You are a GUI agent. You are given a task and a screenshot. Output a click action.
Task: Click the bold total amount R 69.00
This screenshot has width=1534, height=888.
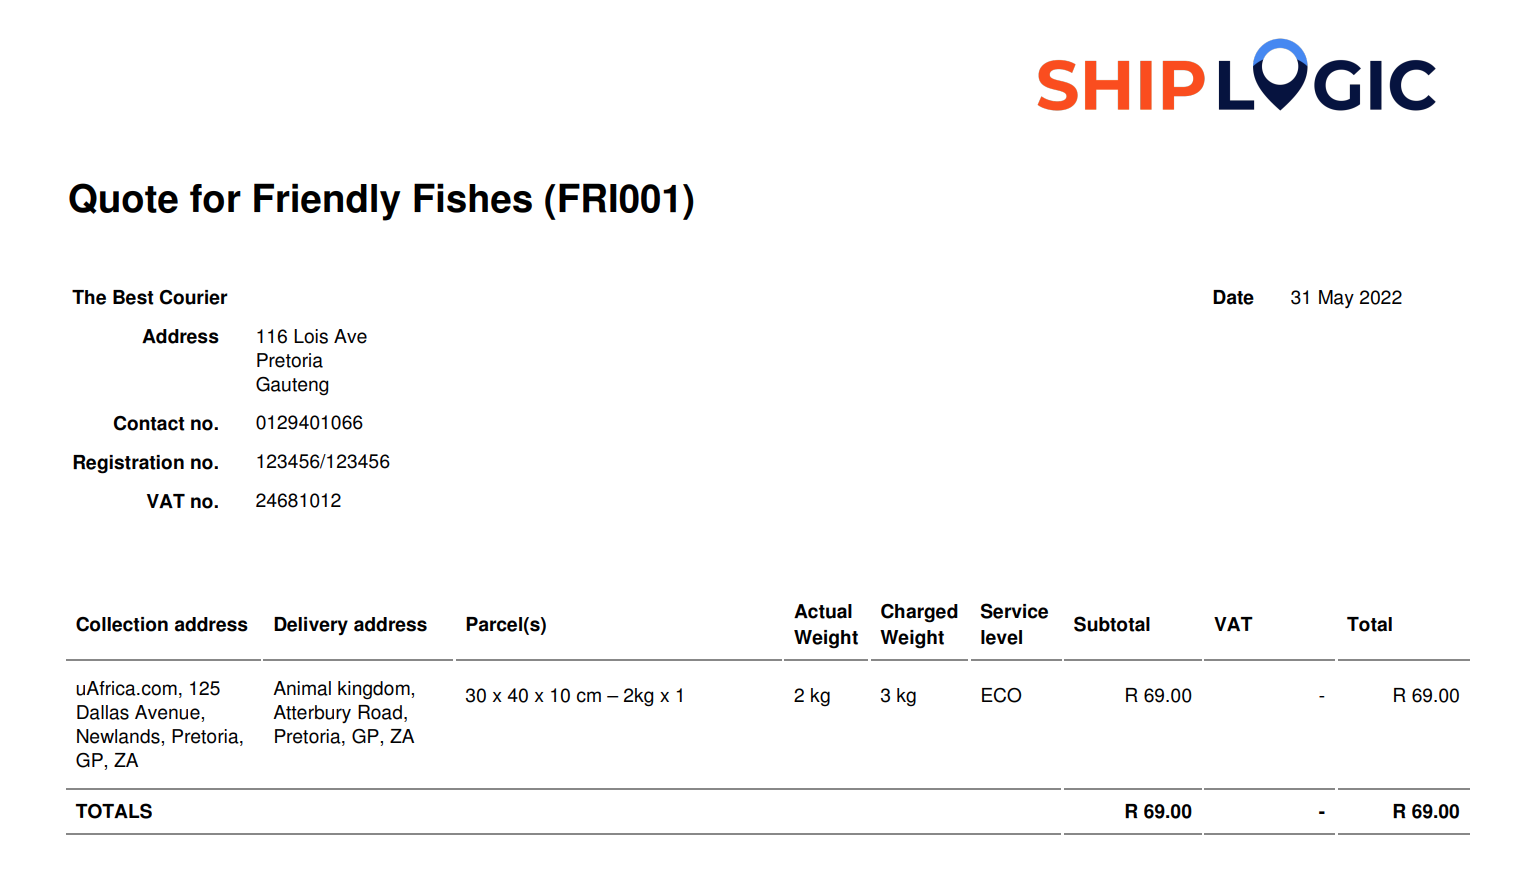[1426, 811]
